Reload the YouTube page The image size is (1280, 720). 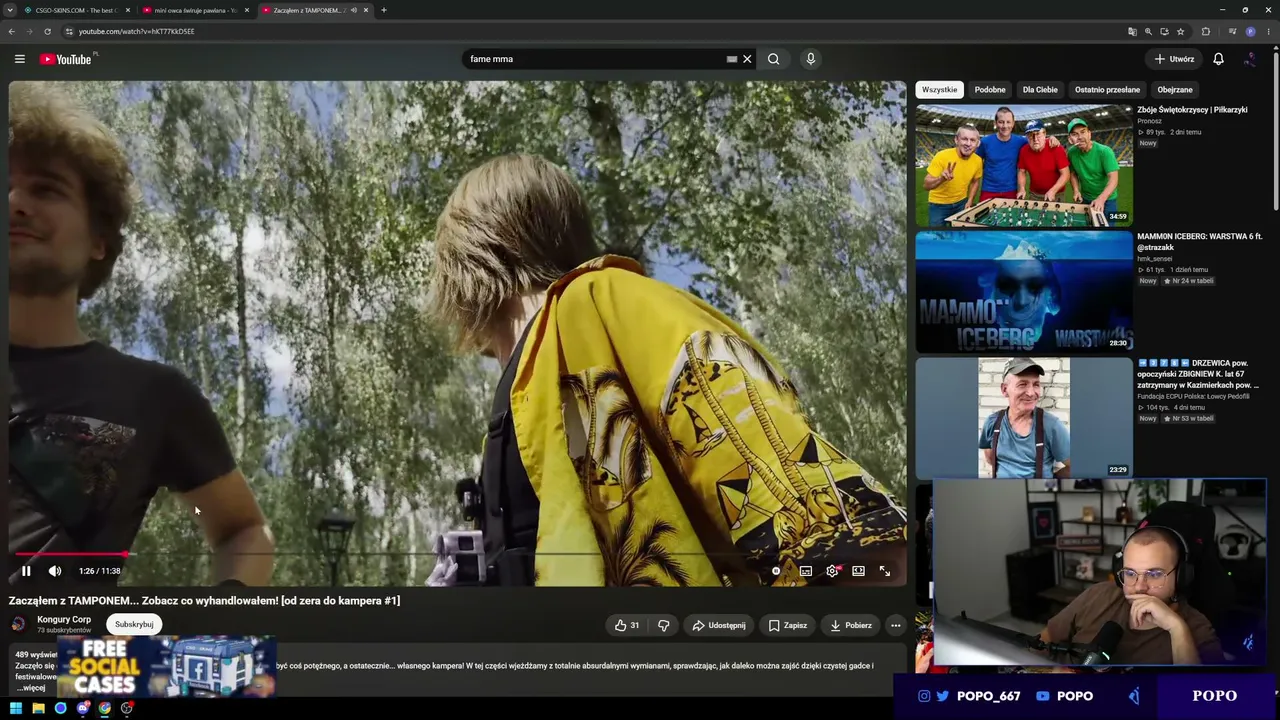tap(47, 31)
